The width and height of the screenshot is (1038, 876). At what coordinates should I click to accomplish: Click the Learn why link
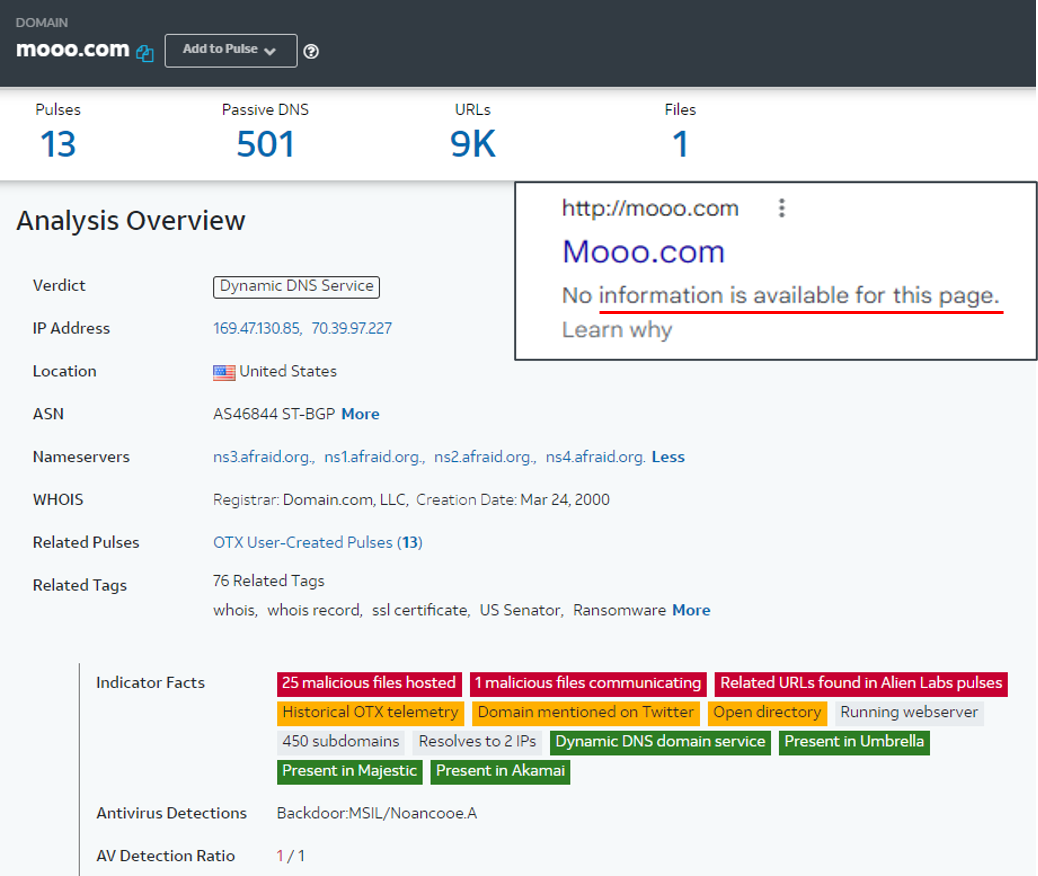point(617,330)
